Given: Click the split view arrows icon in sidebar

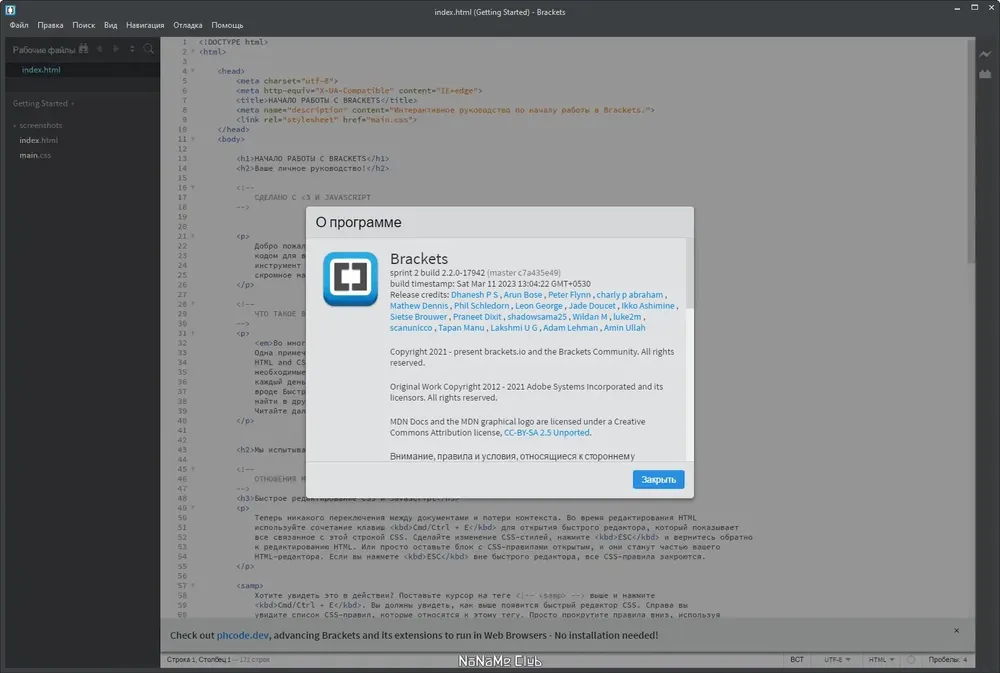Looking at the screenshot, I should (x=132, y=49).
